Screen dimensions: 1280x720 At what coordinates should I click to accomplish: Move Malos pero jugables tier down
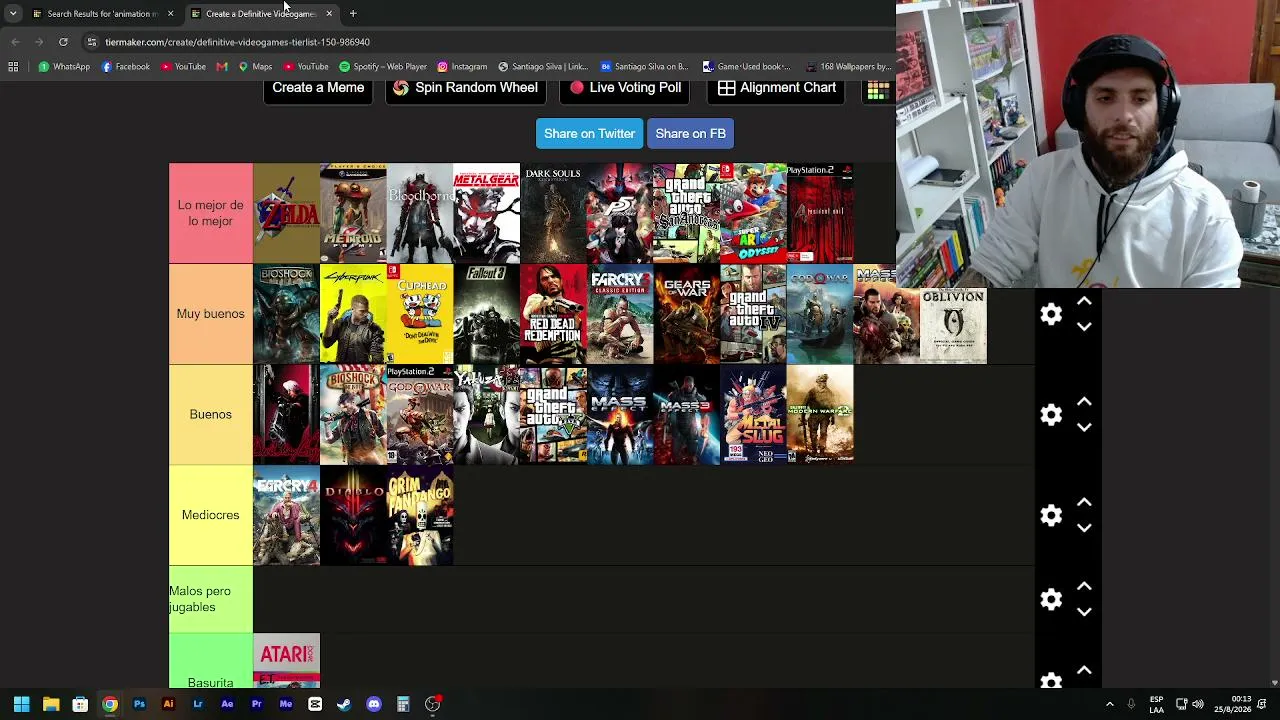click(x=1084, y=612)
